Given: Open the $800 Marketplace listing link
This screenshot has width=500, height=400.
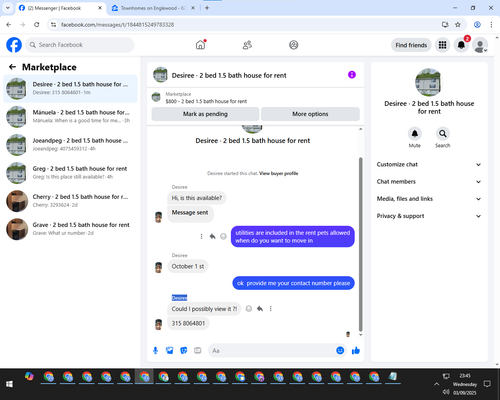Looking at the screenshot, I should [206, 101].
